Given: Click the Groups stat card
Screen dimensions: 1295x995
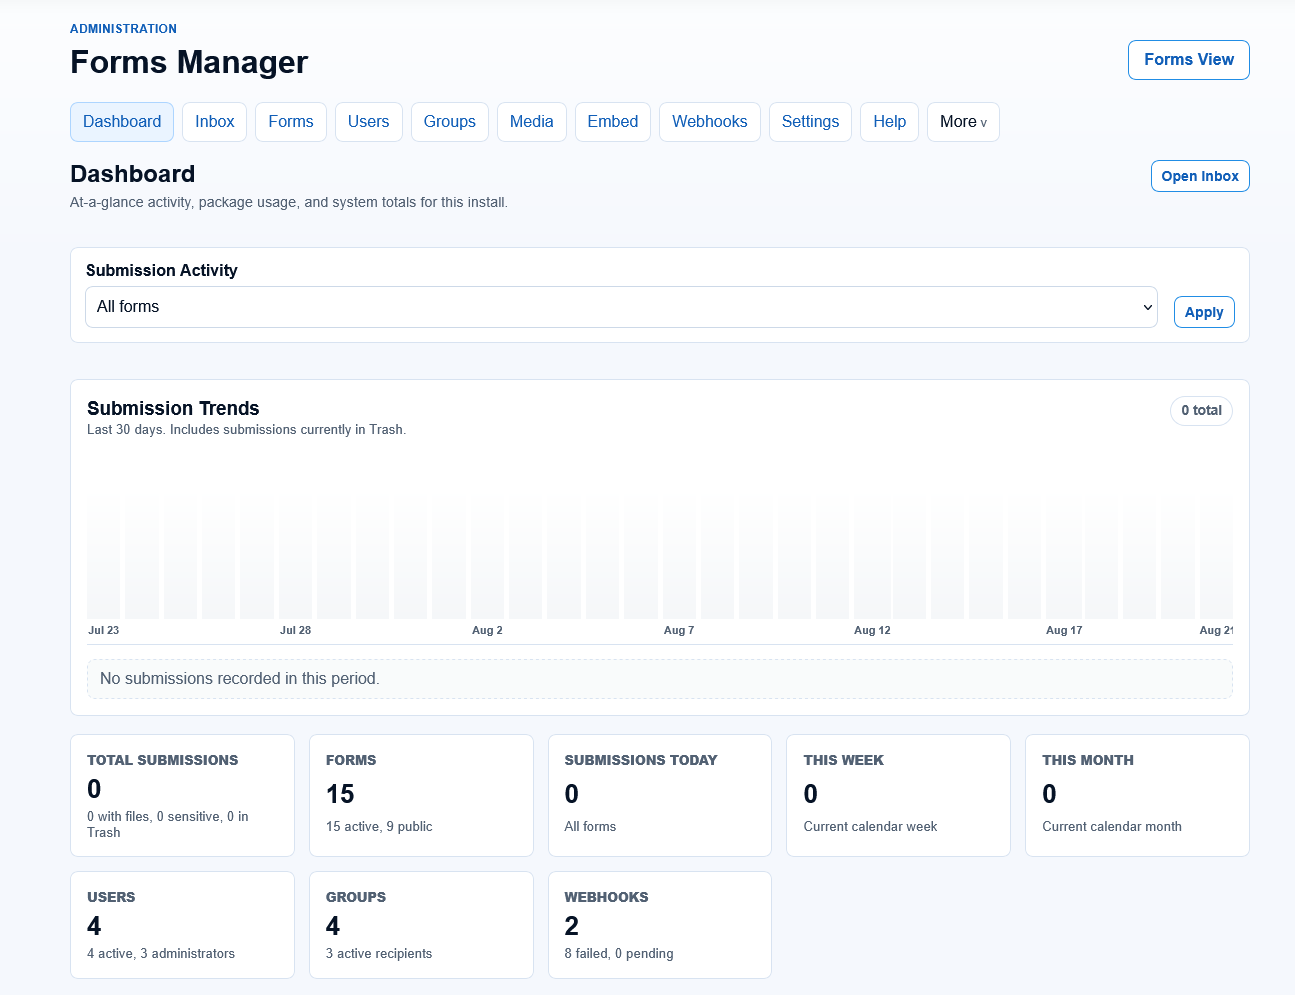Looking at the screenshot, I should pos(421,925).
